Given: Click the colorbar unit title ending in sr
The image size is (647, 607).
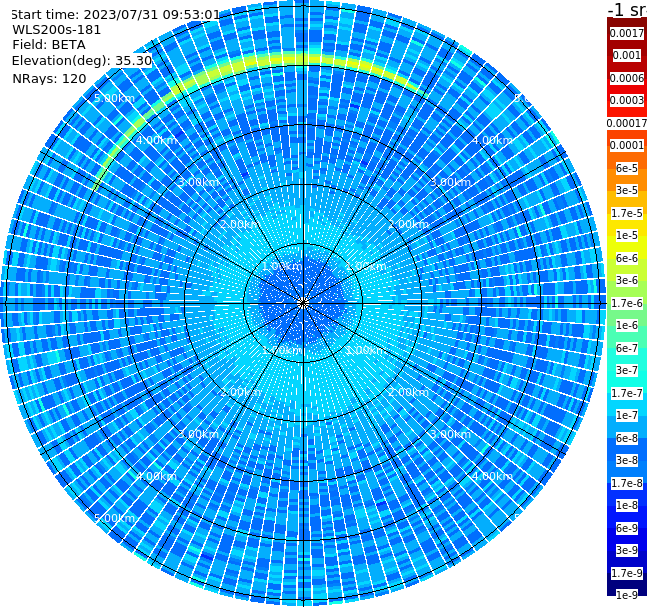Looking at the screenshot, I should pyautogui.click(x=627, y=9).
